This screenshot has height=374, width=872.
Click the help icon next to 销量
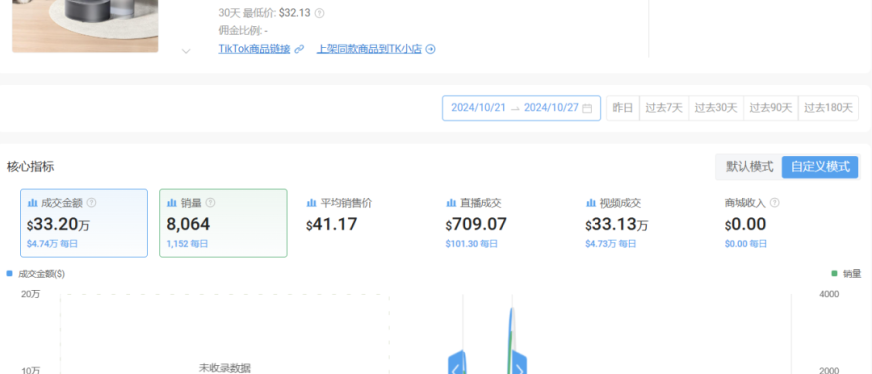click(x=210, y=203)
